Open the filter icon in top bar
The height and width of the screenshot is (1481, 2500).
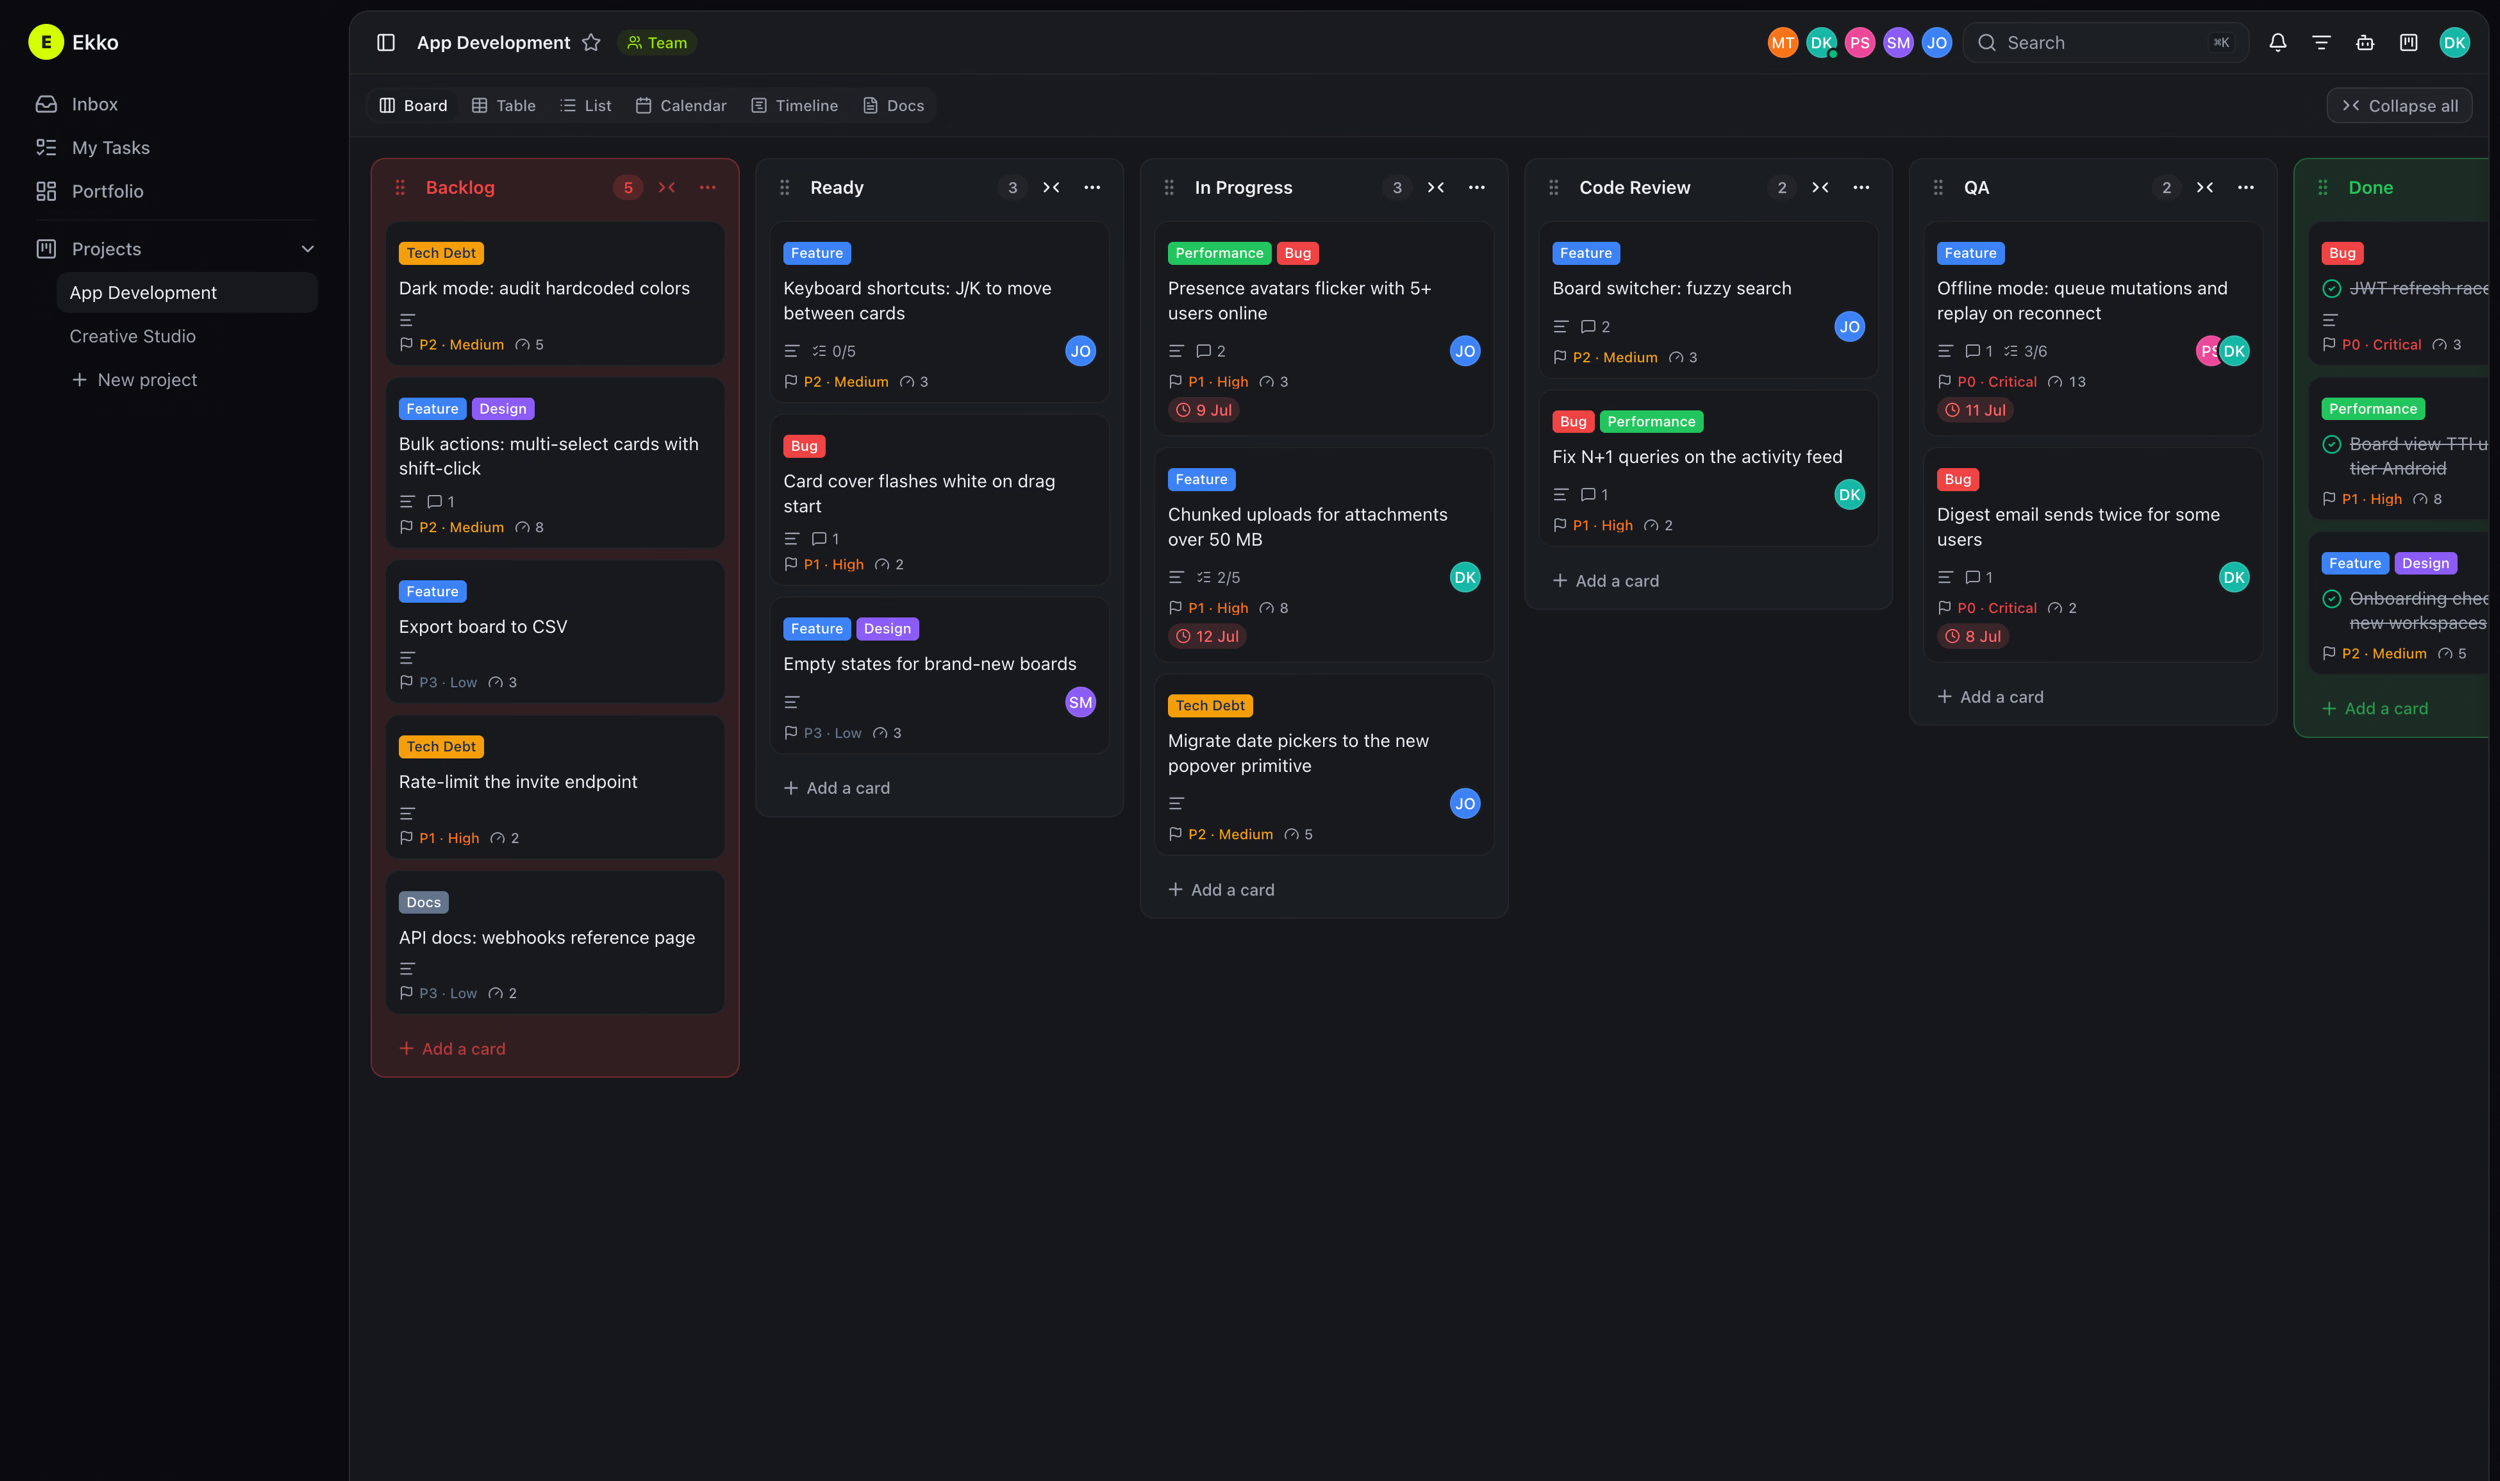pos(2321,42)
